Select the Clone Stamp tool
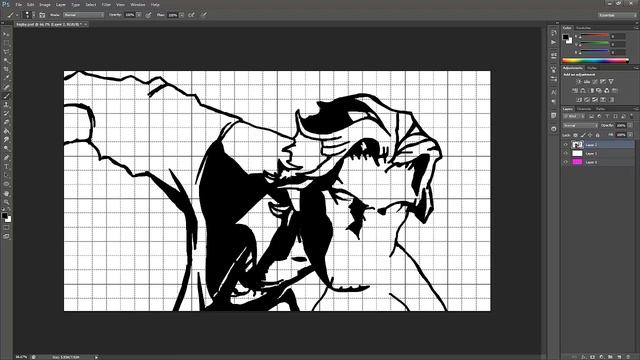The image size is (640, 360). point(6,104)
